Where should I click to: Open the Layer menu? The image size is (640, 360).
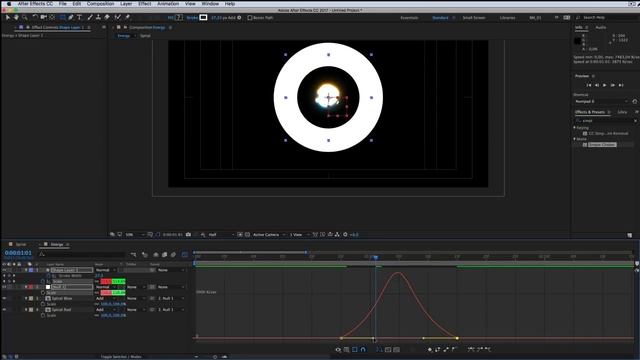pyautogui.click(x=126, y=4)
